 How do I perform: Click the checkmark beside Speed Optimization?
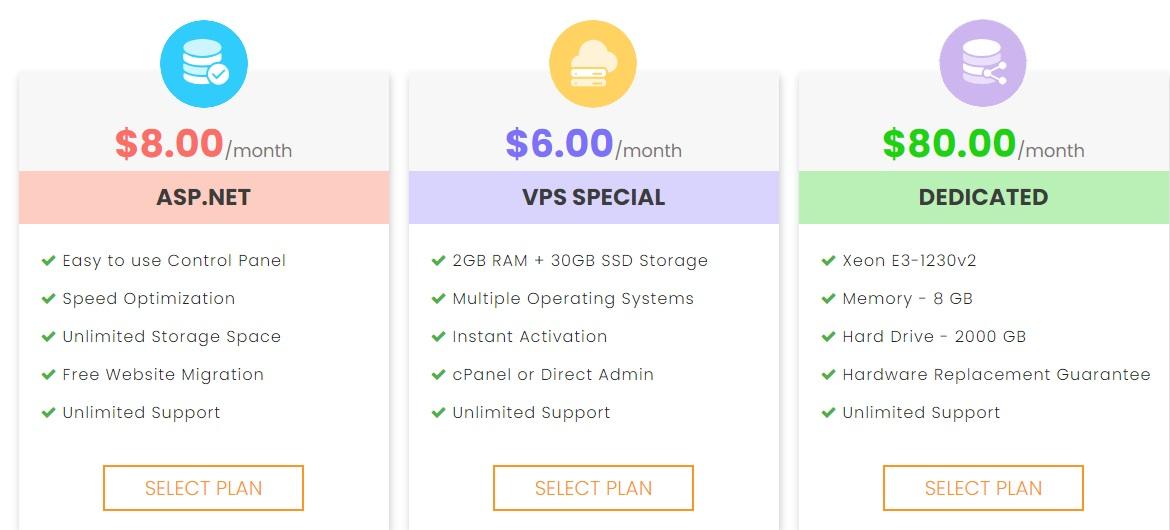48,299
